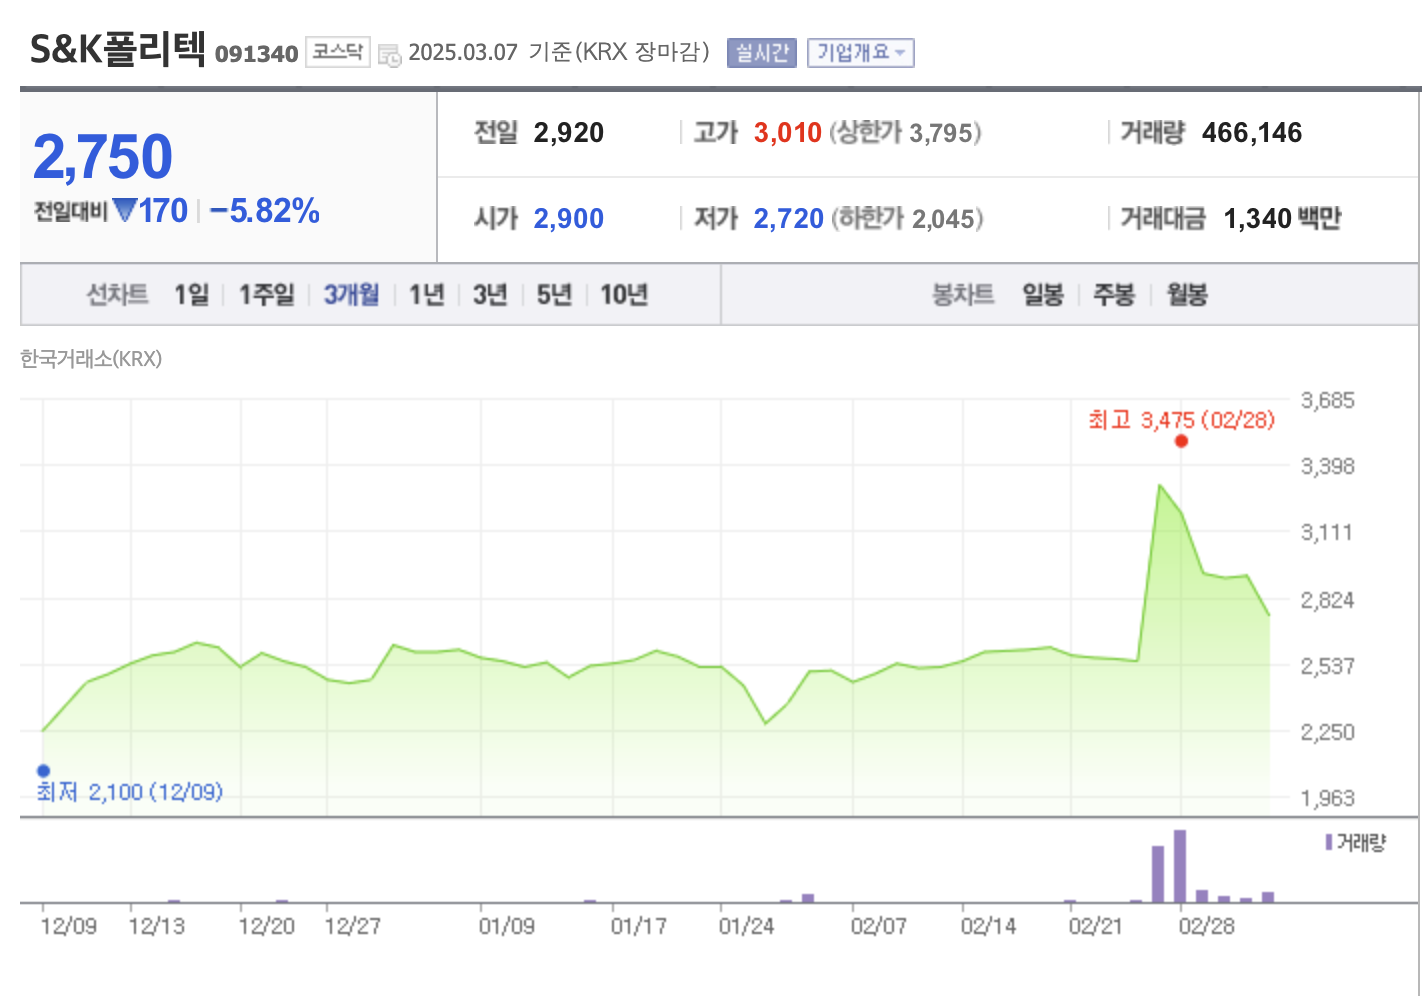Switch to the 월봉 candle chart

(1187, 294)
